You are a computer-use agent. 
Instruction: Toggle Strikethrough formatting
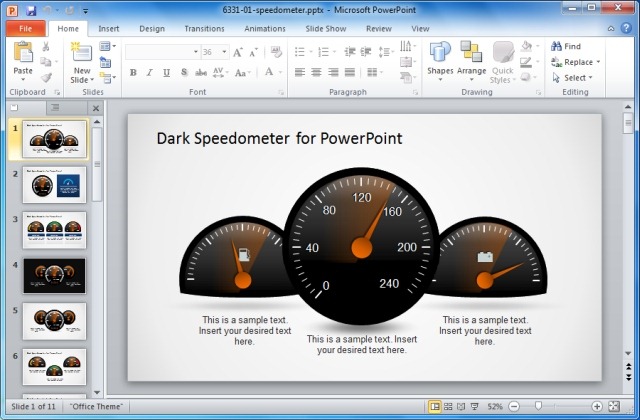(x=201, y=73)
